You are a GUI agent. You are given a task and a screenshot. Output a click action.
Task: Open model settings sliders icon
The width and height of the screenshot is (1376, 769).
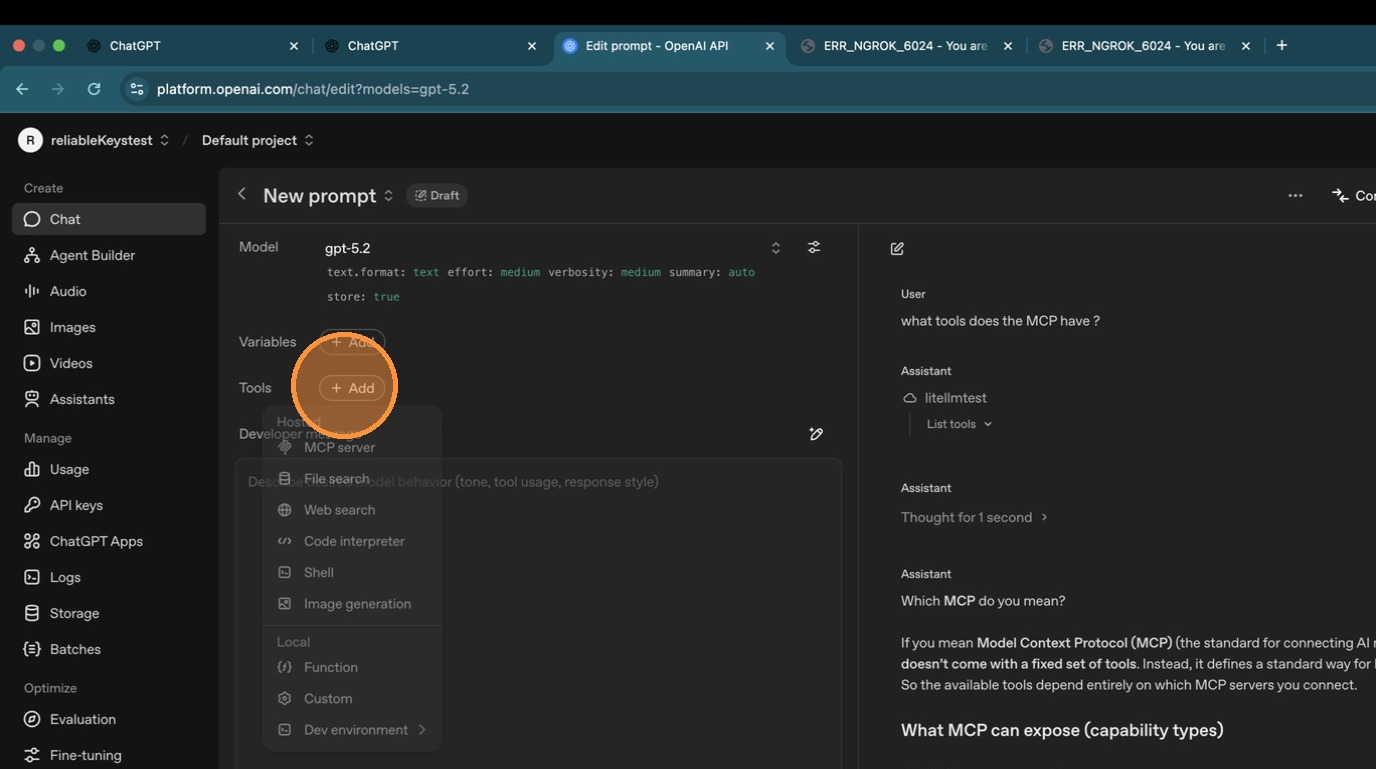[814, 247]
